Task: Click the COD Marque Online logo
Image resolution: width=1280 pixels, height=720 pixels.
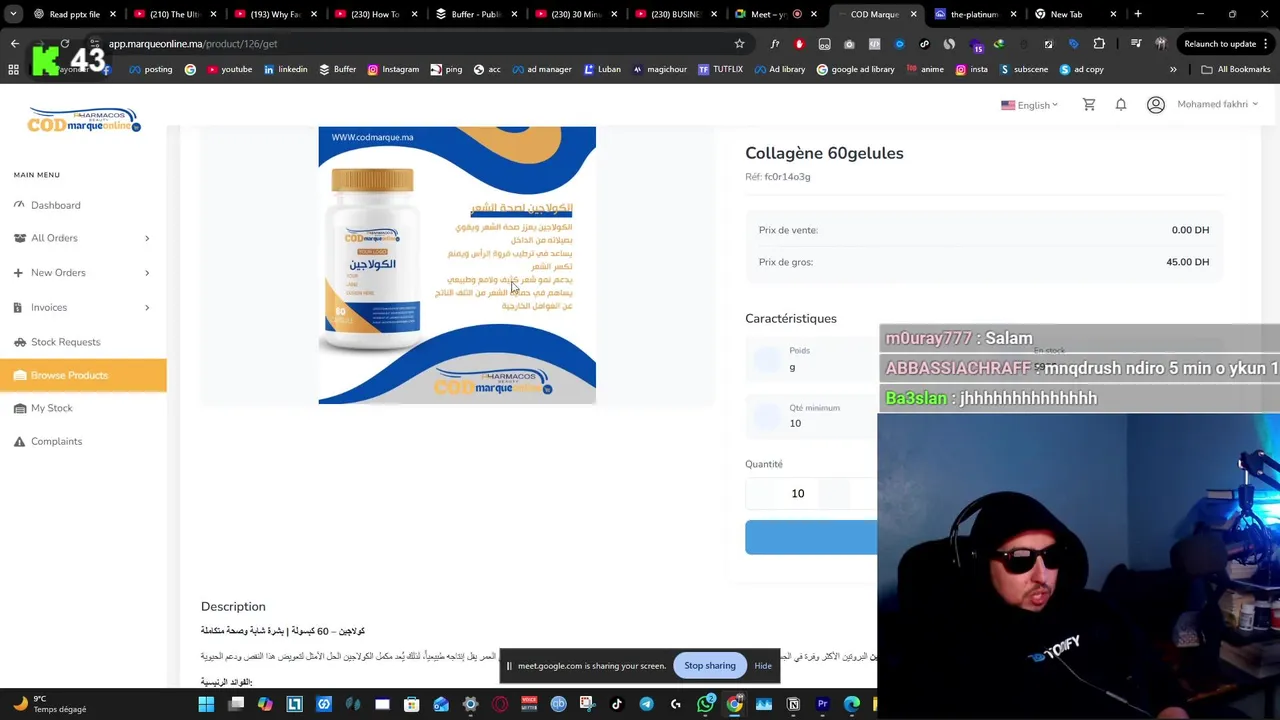Action: 84,120
